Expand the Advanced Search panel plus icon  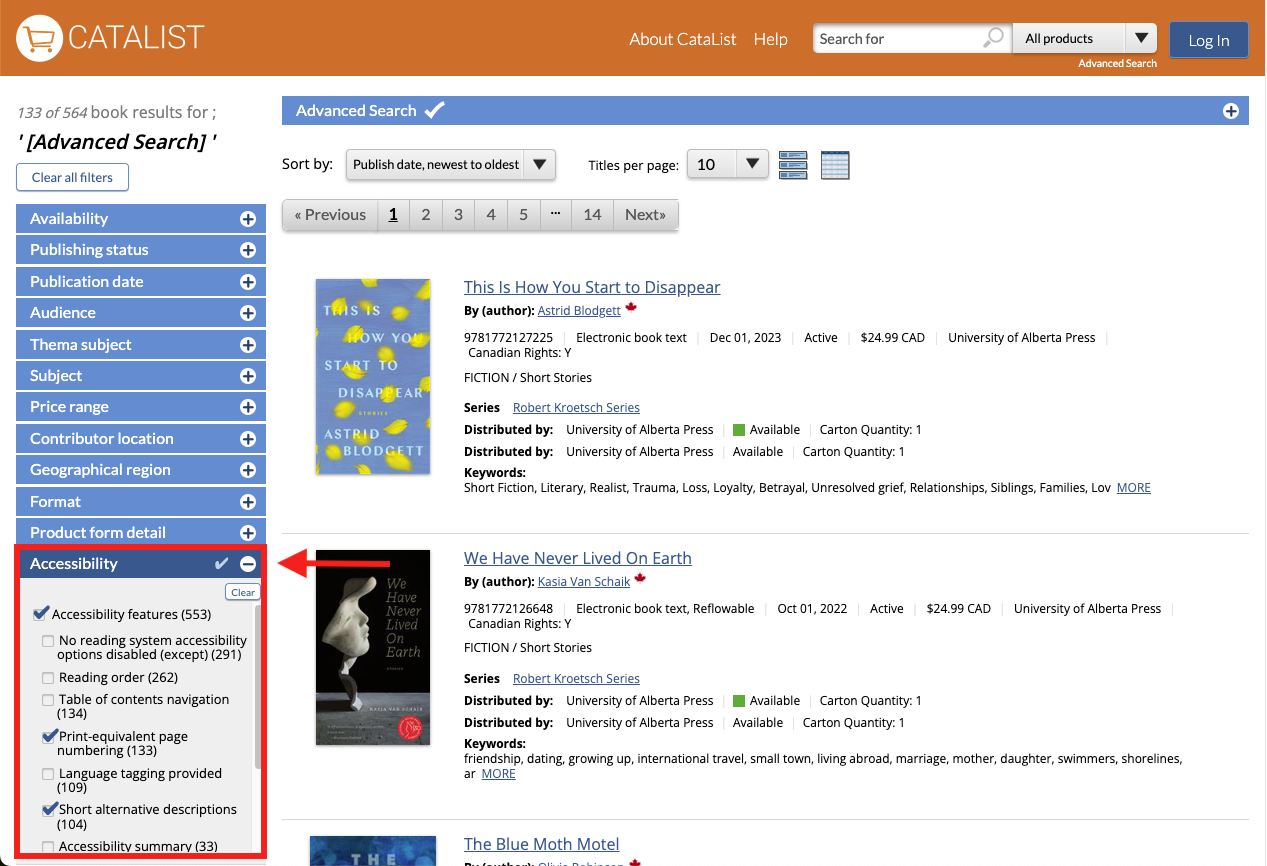tap(1231, 111)
